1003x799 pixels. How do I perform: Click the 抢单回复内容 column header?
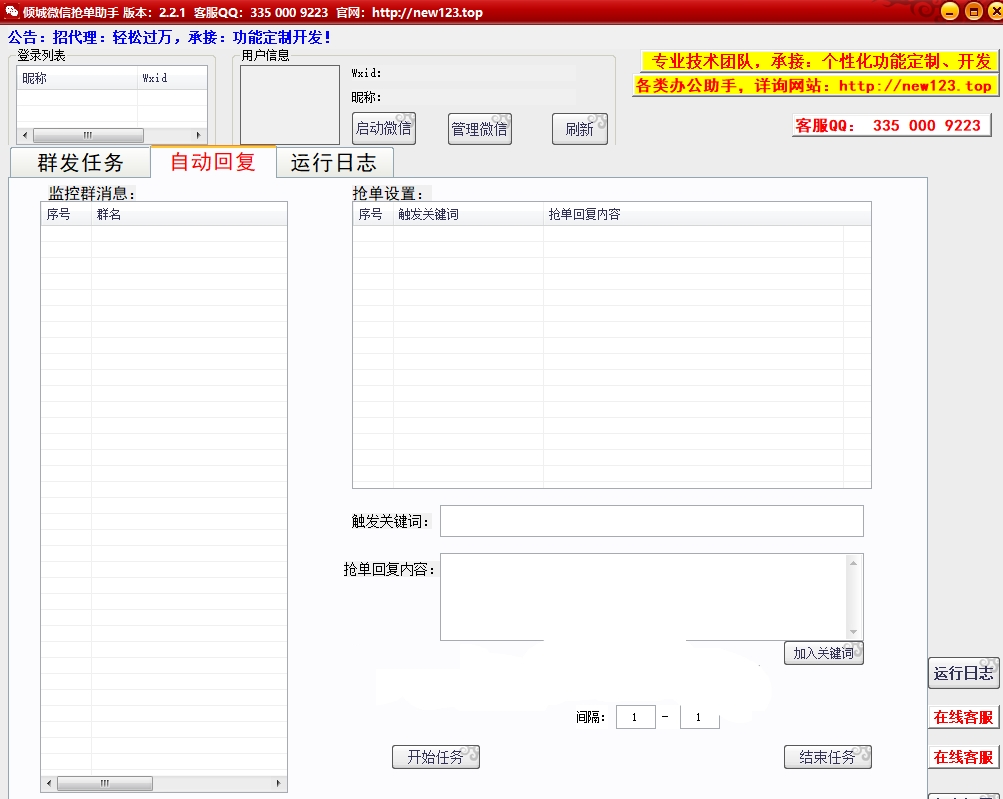coord(693,214)
